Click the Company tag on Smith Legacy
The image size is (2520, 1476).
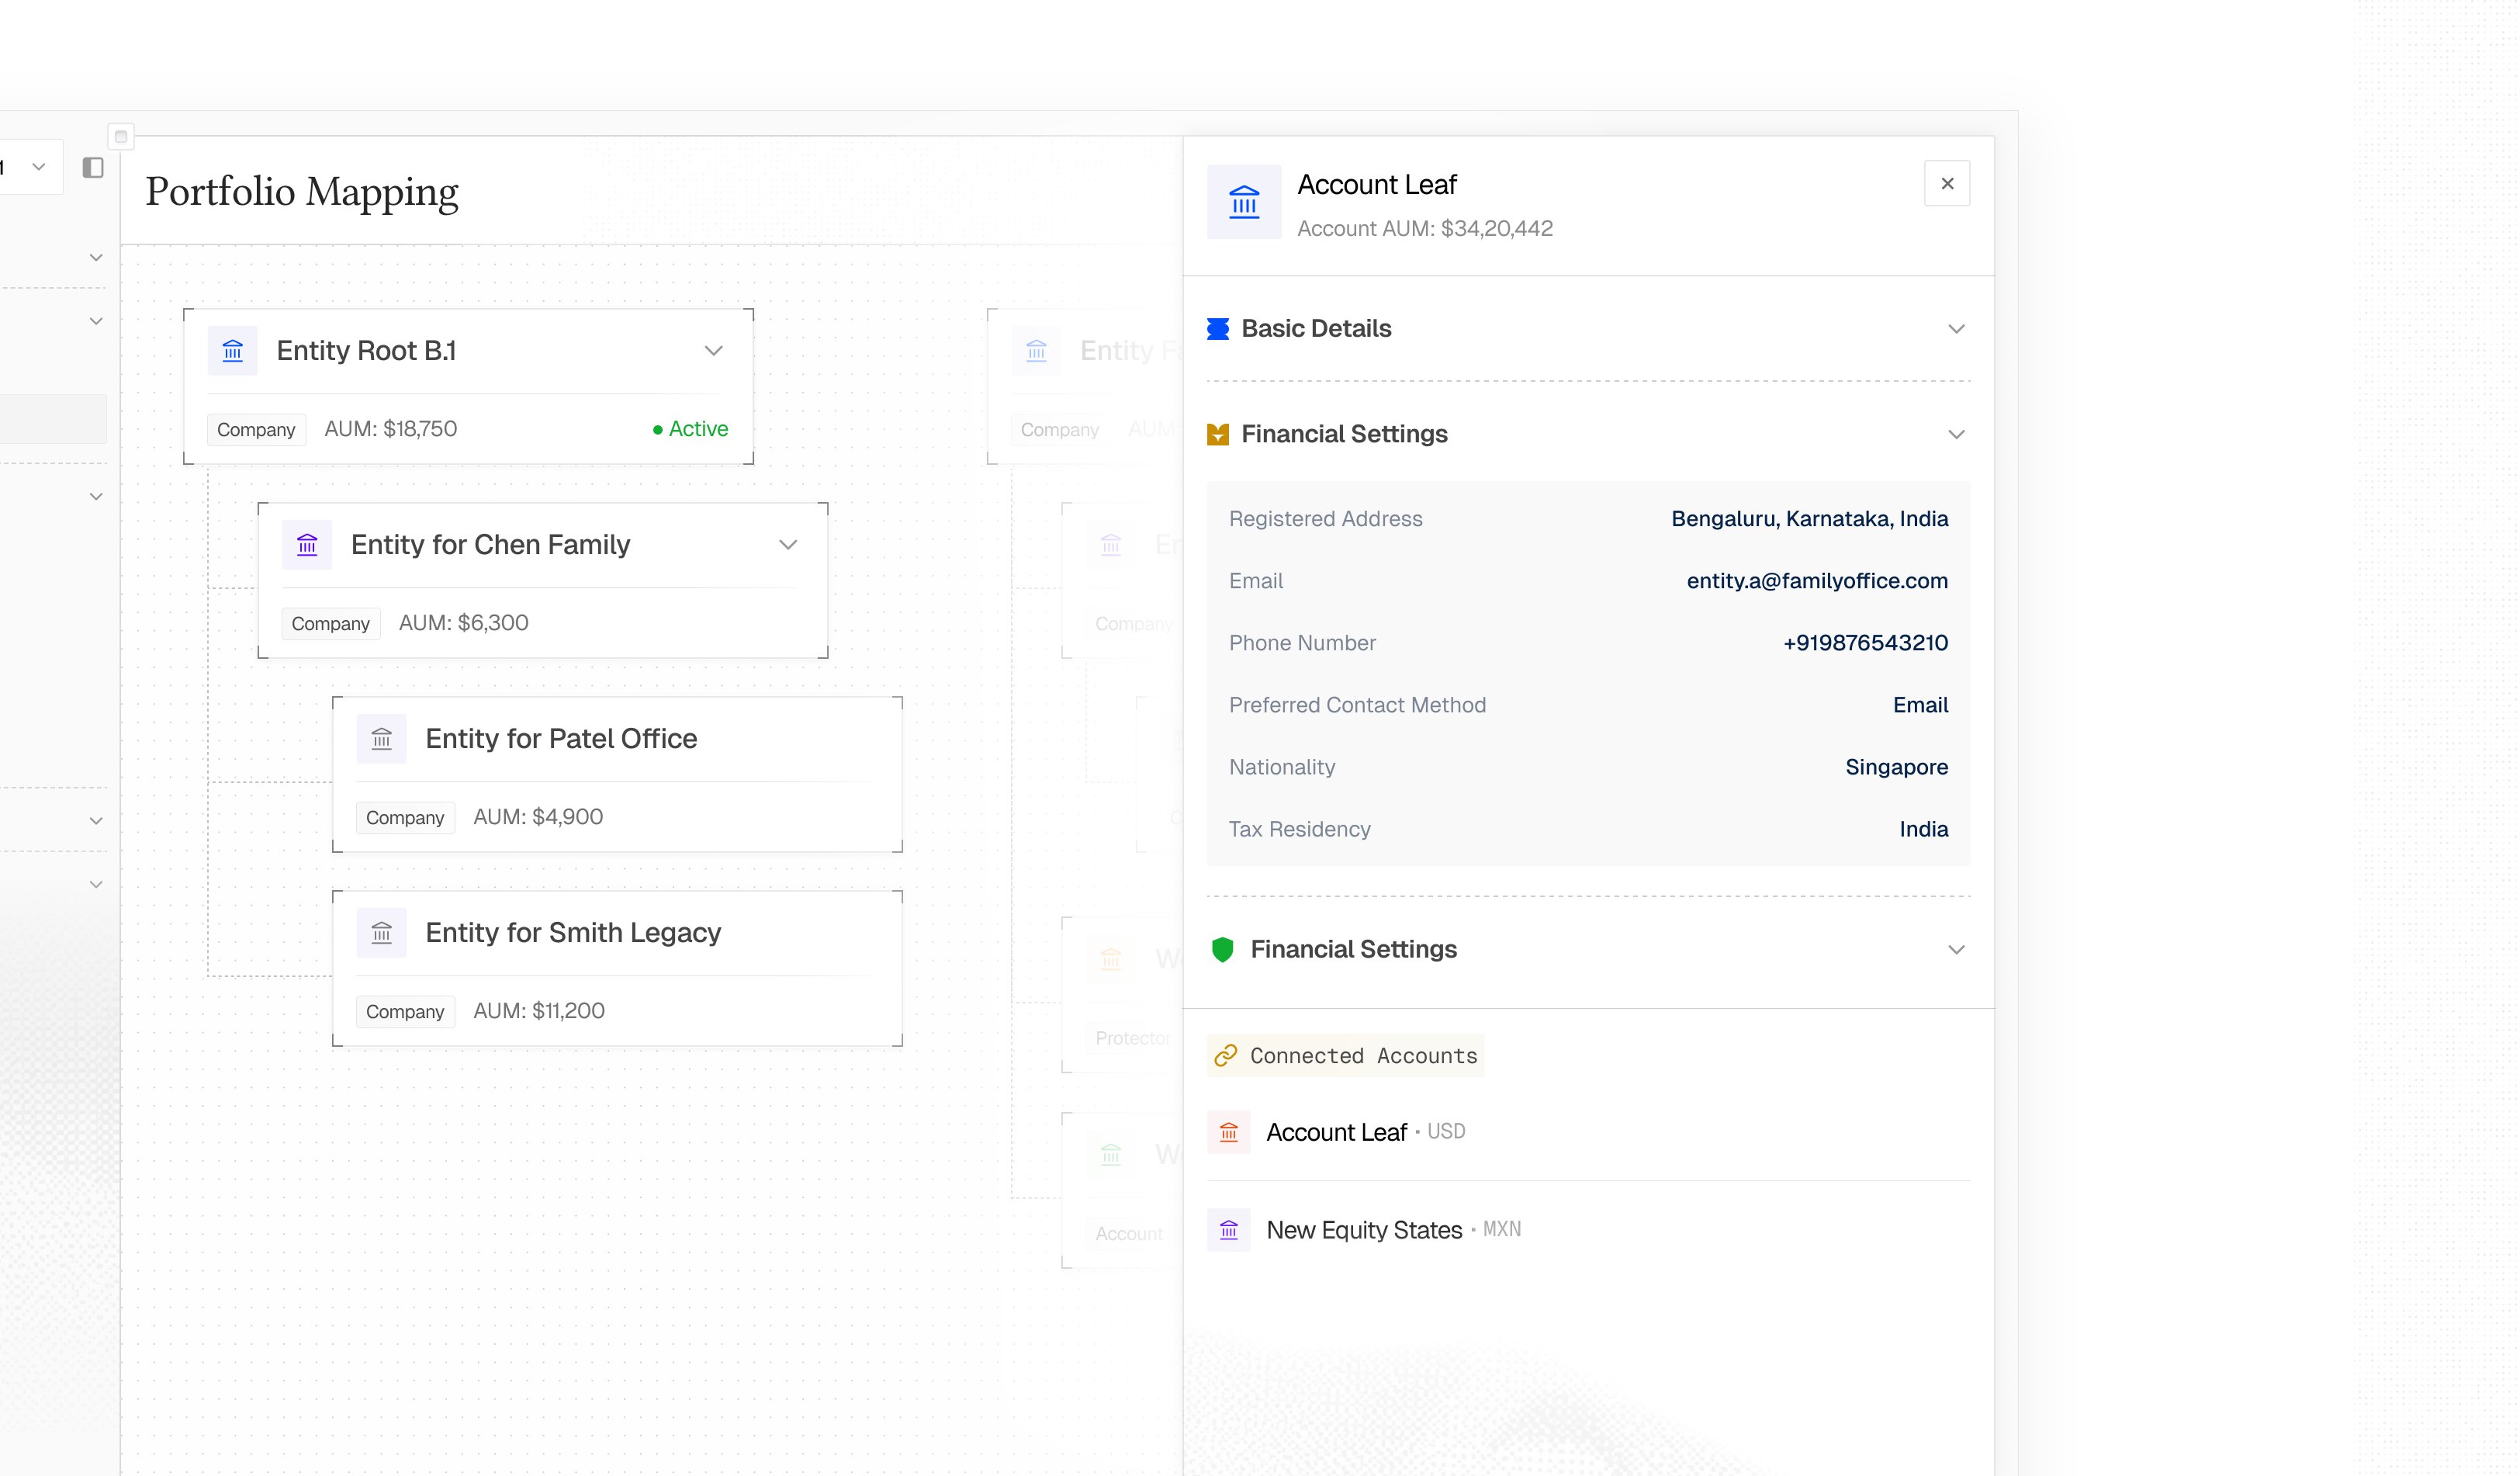click(x=405, y=1011)
